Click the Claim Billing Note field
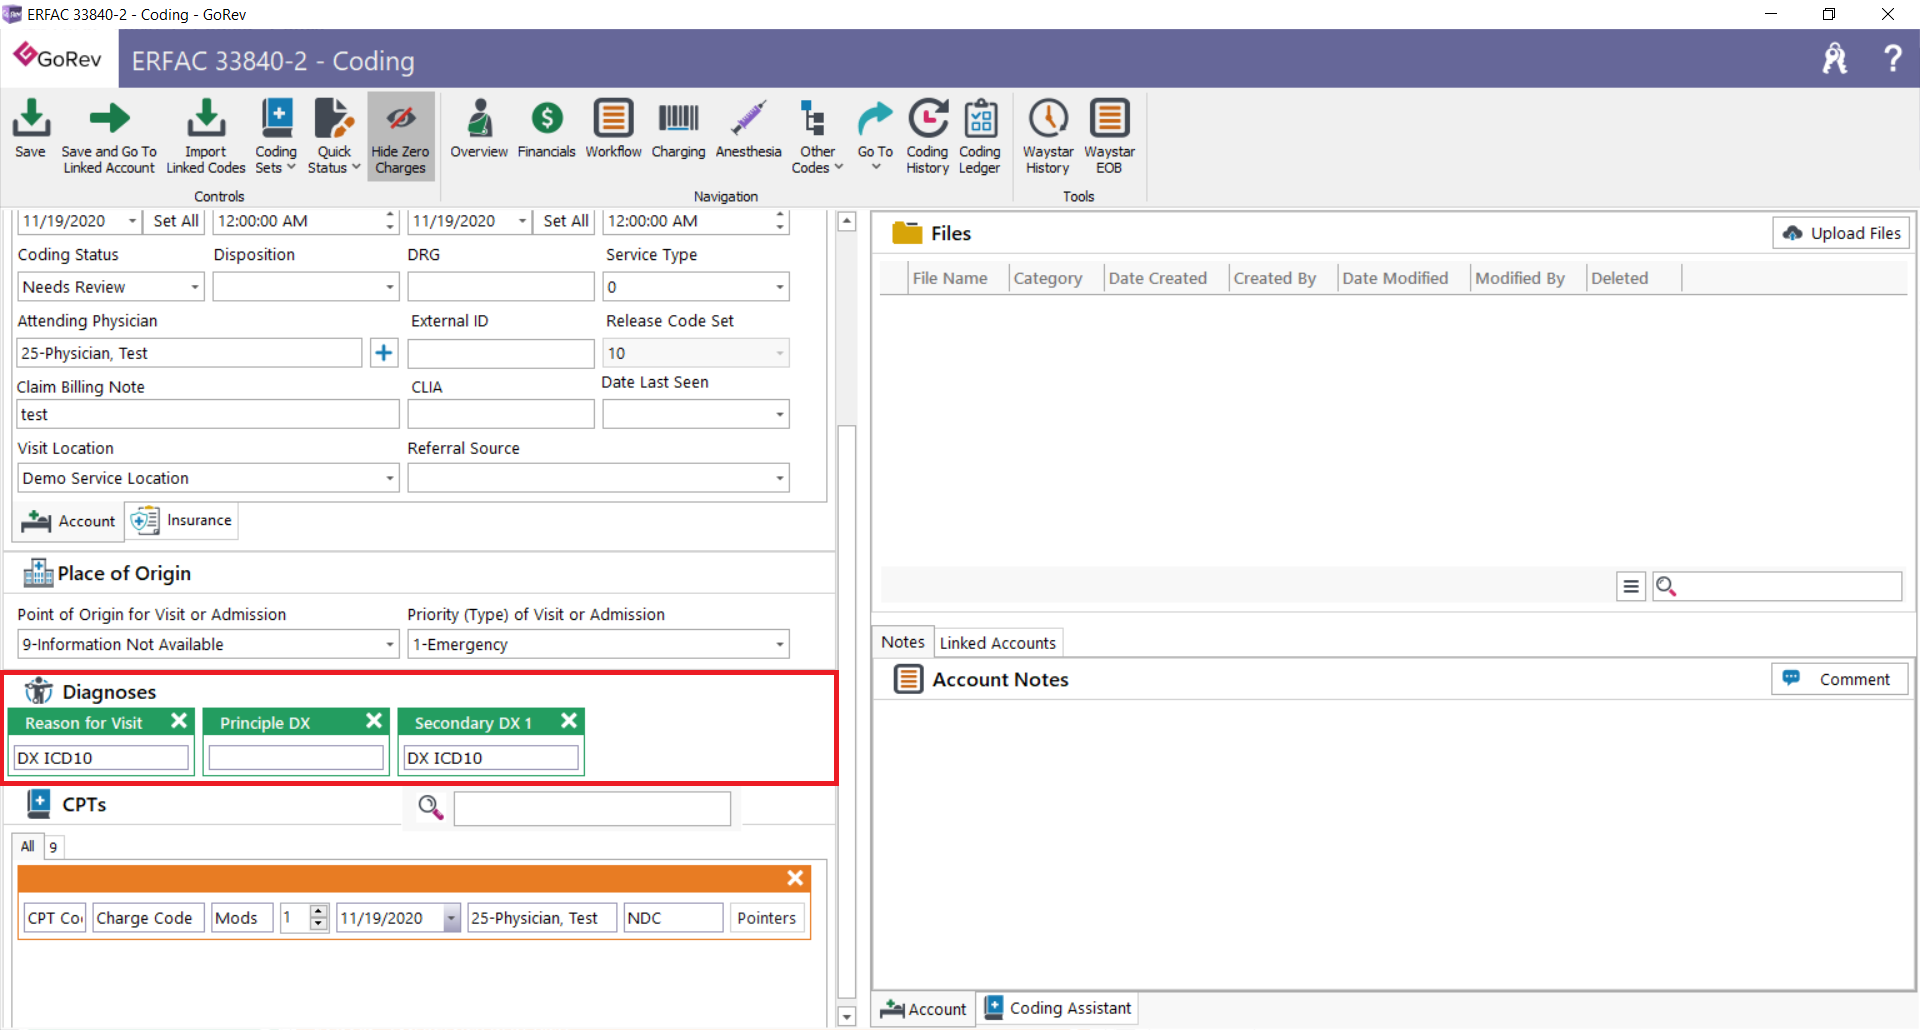1920x1030 pixels. click(x=208, y=414)
